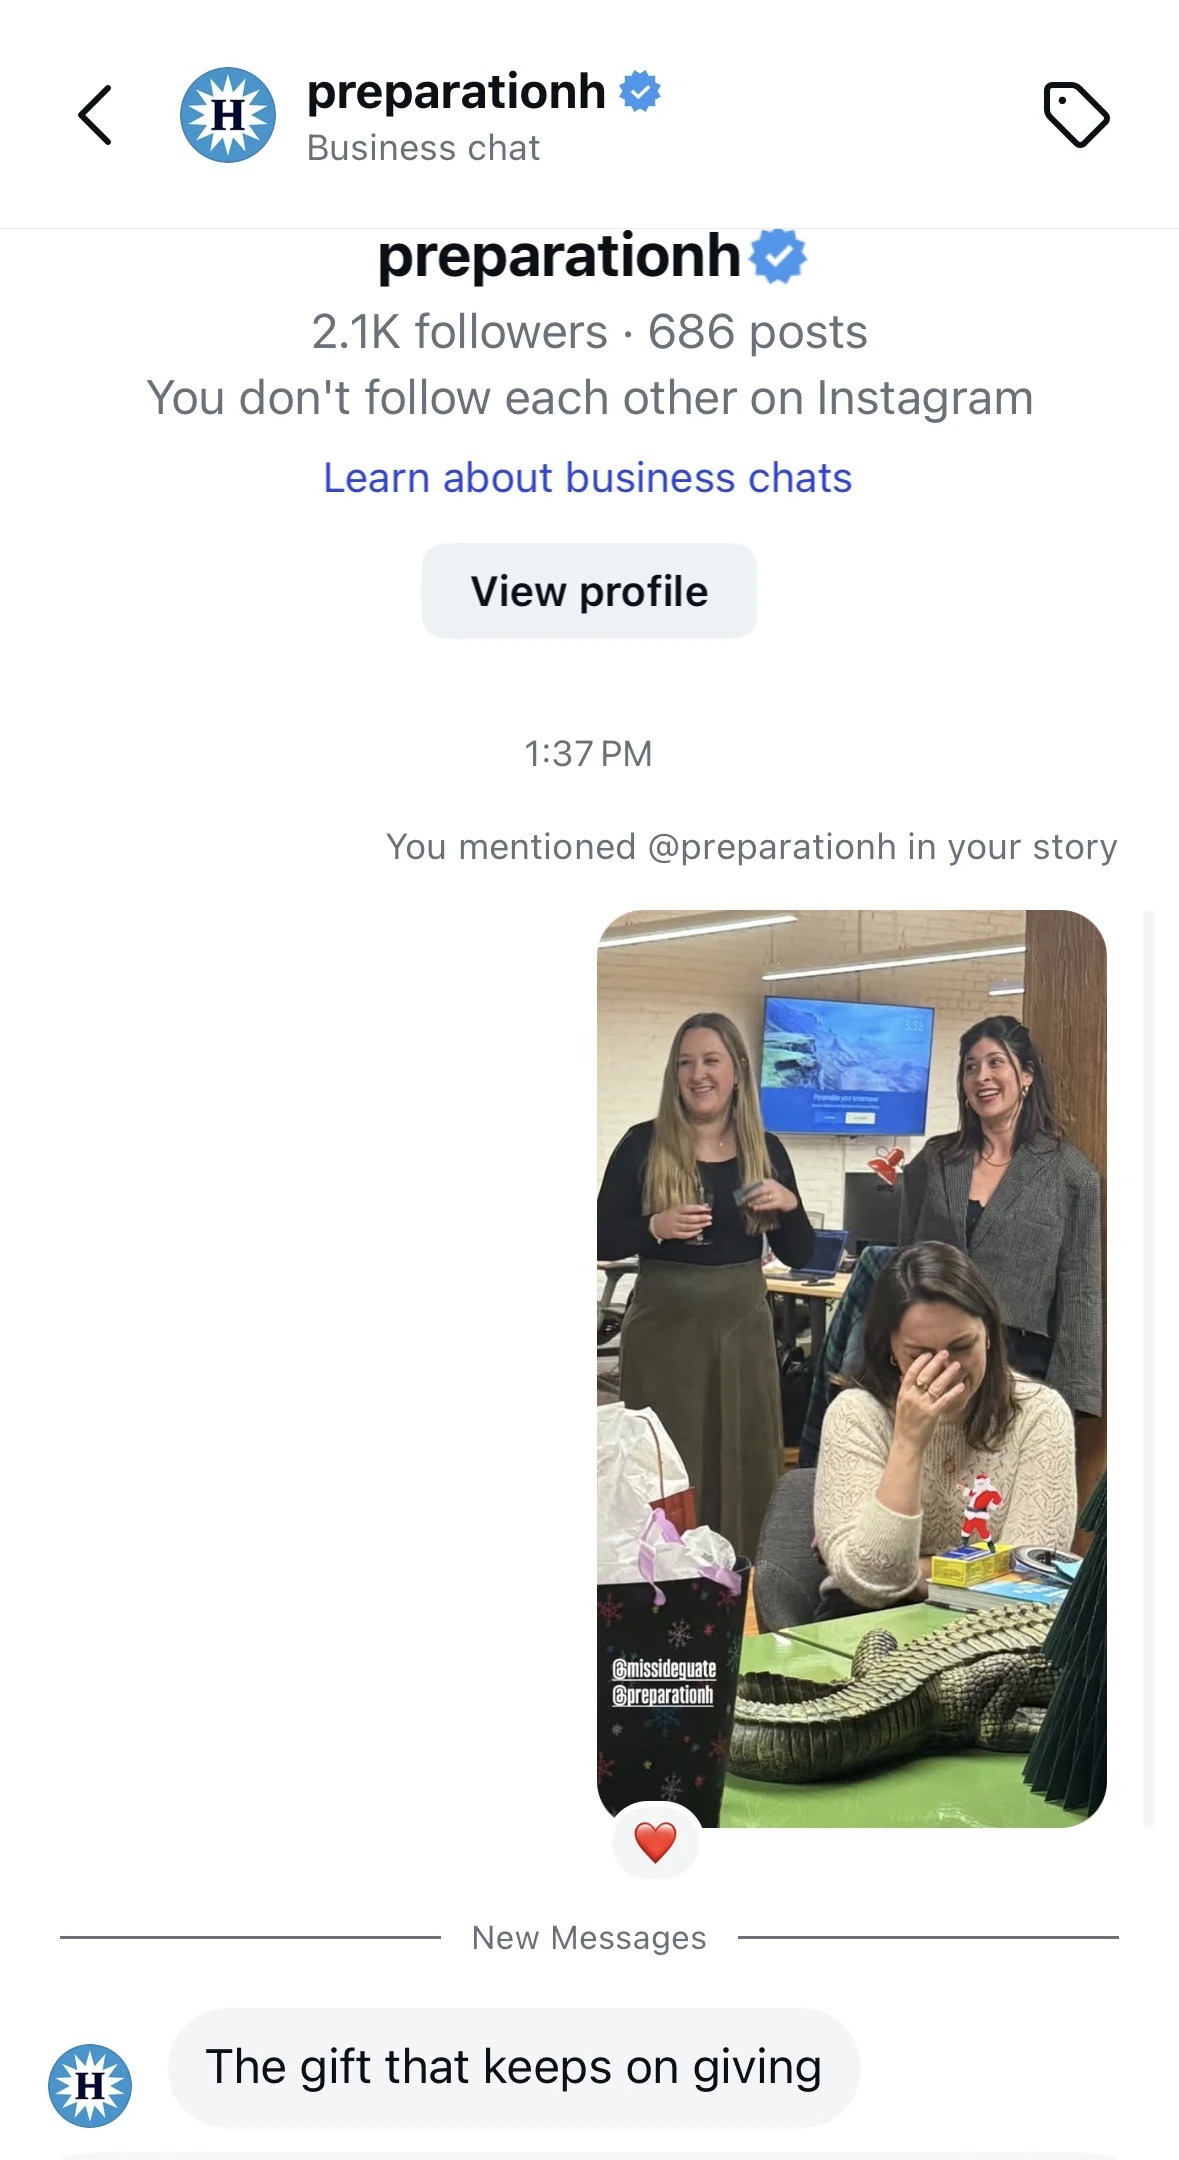Tap the New Messages divider
This screenshot has width=1179, height=2160.
pyautogui.click(x=589, y=1938)
